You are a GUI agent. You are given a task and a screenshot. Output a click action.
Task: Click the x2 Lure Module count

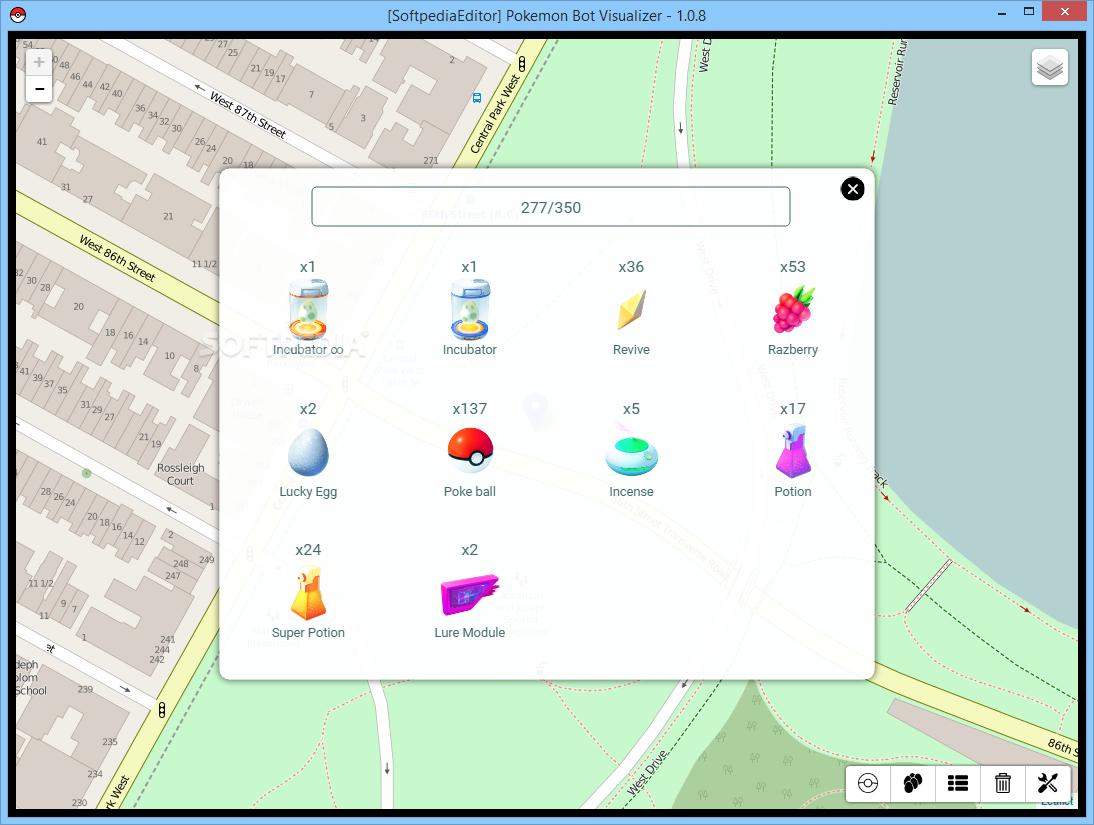point(470,549)
